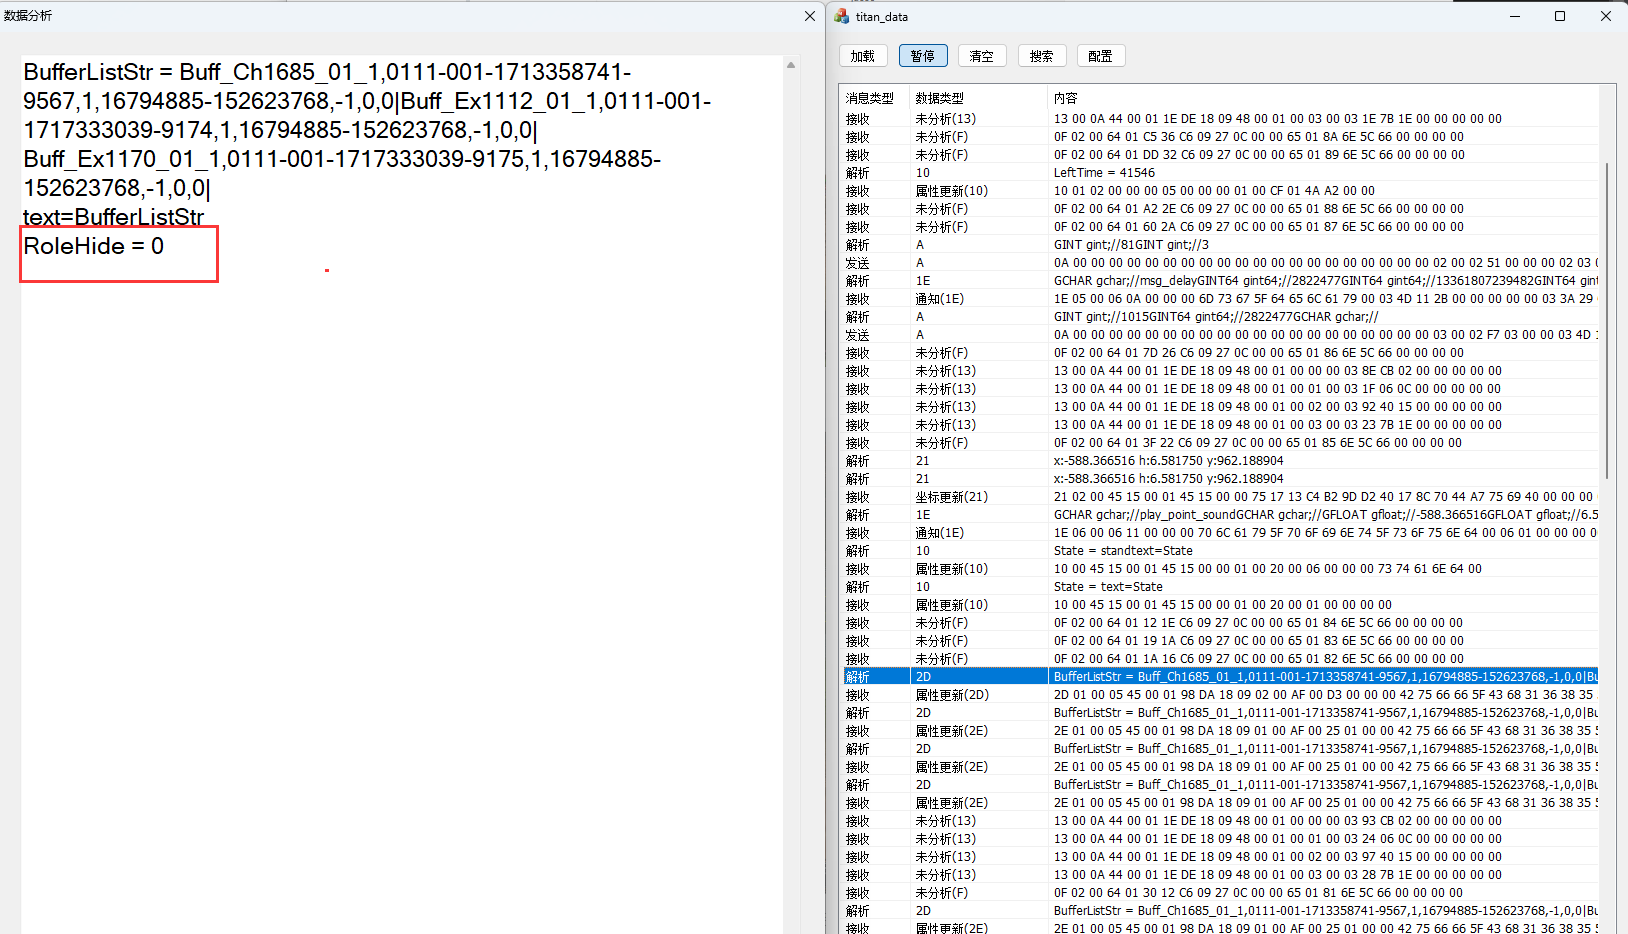Open the 搜索 search function
This screenshot has width=1628, height=934.
(x=1042, y=56)
